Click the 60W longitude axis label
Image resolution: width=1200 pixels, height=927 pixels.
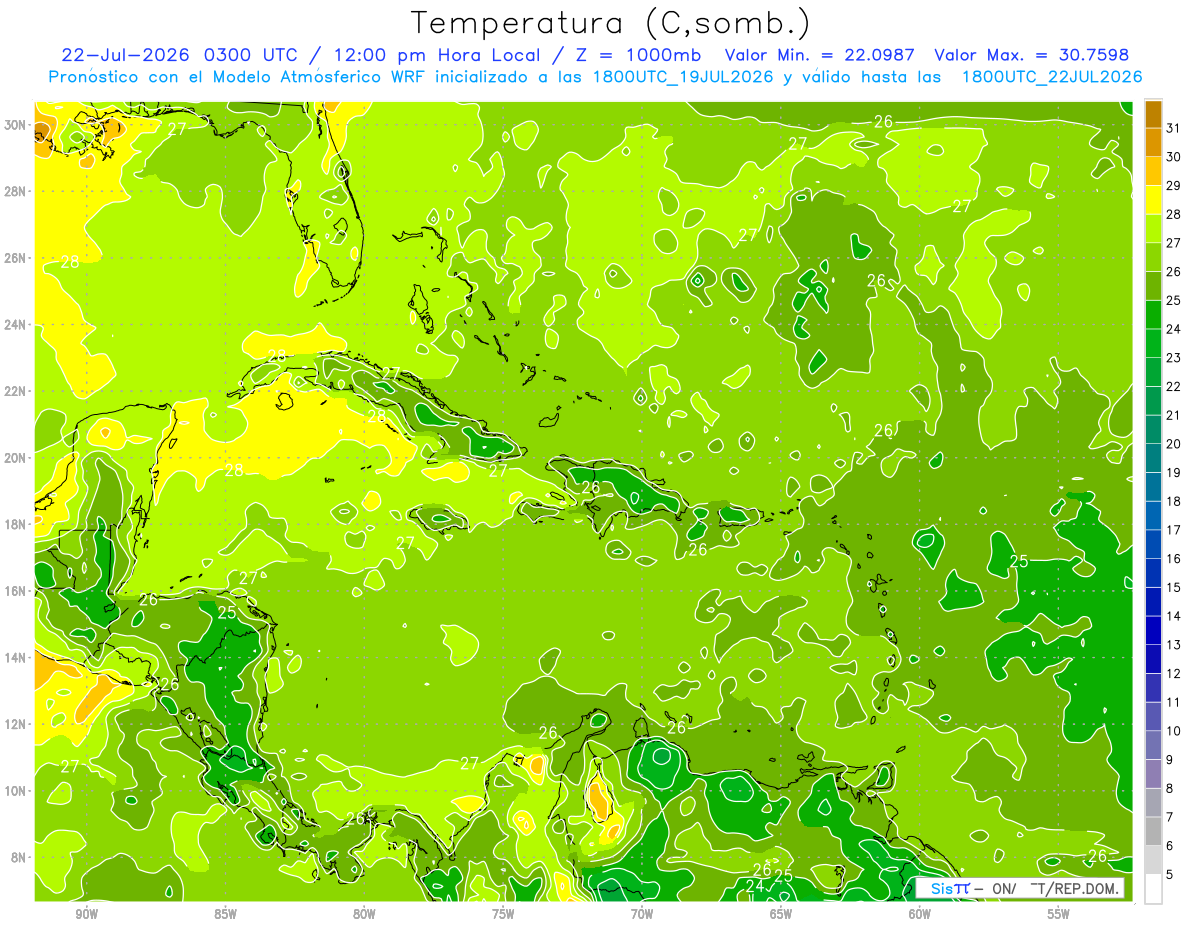(x=920, y=914)
